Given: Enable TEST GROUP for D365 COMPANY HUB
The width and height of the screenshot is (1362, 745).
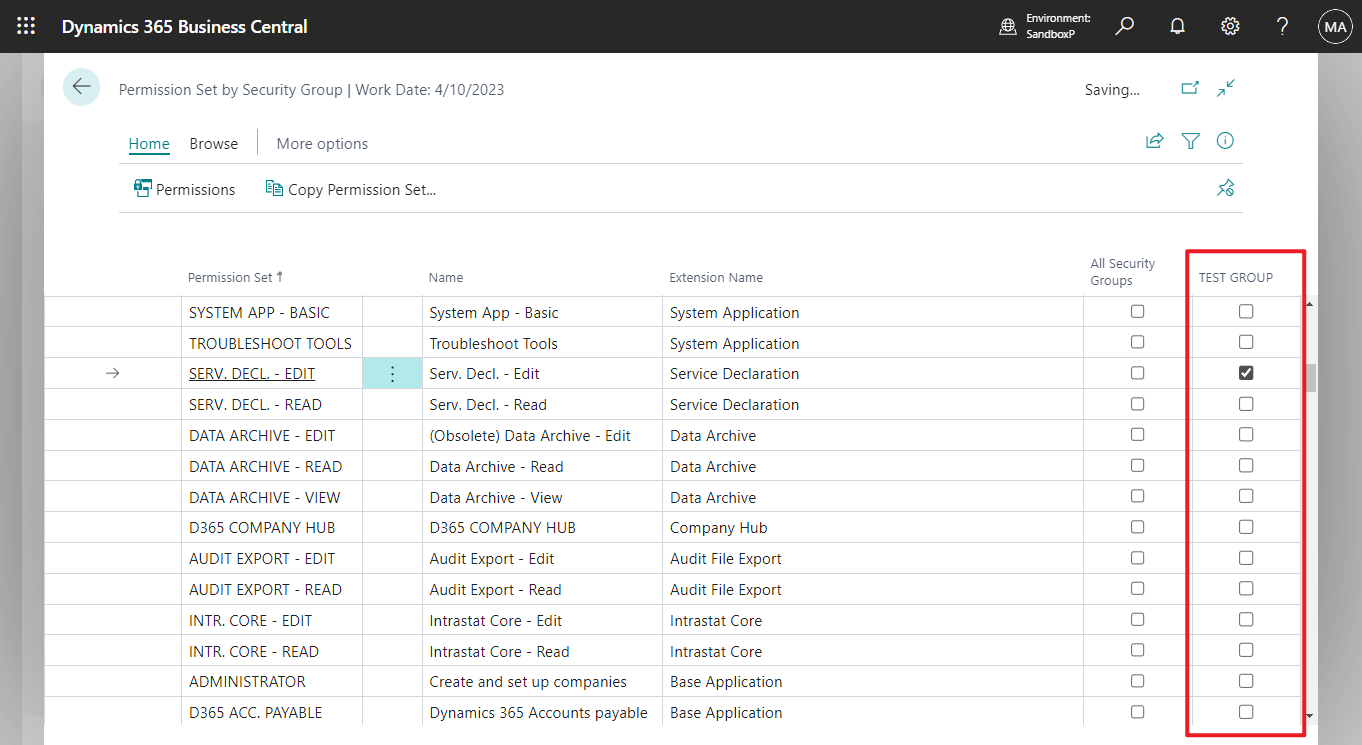Looking at the screenshot, I should tap(1245, 527).
